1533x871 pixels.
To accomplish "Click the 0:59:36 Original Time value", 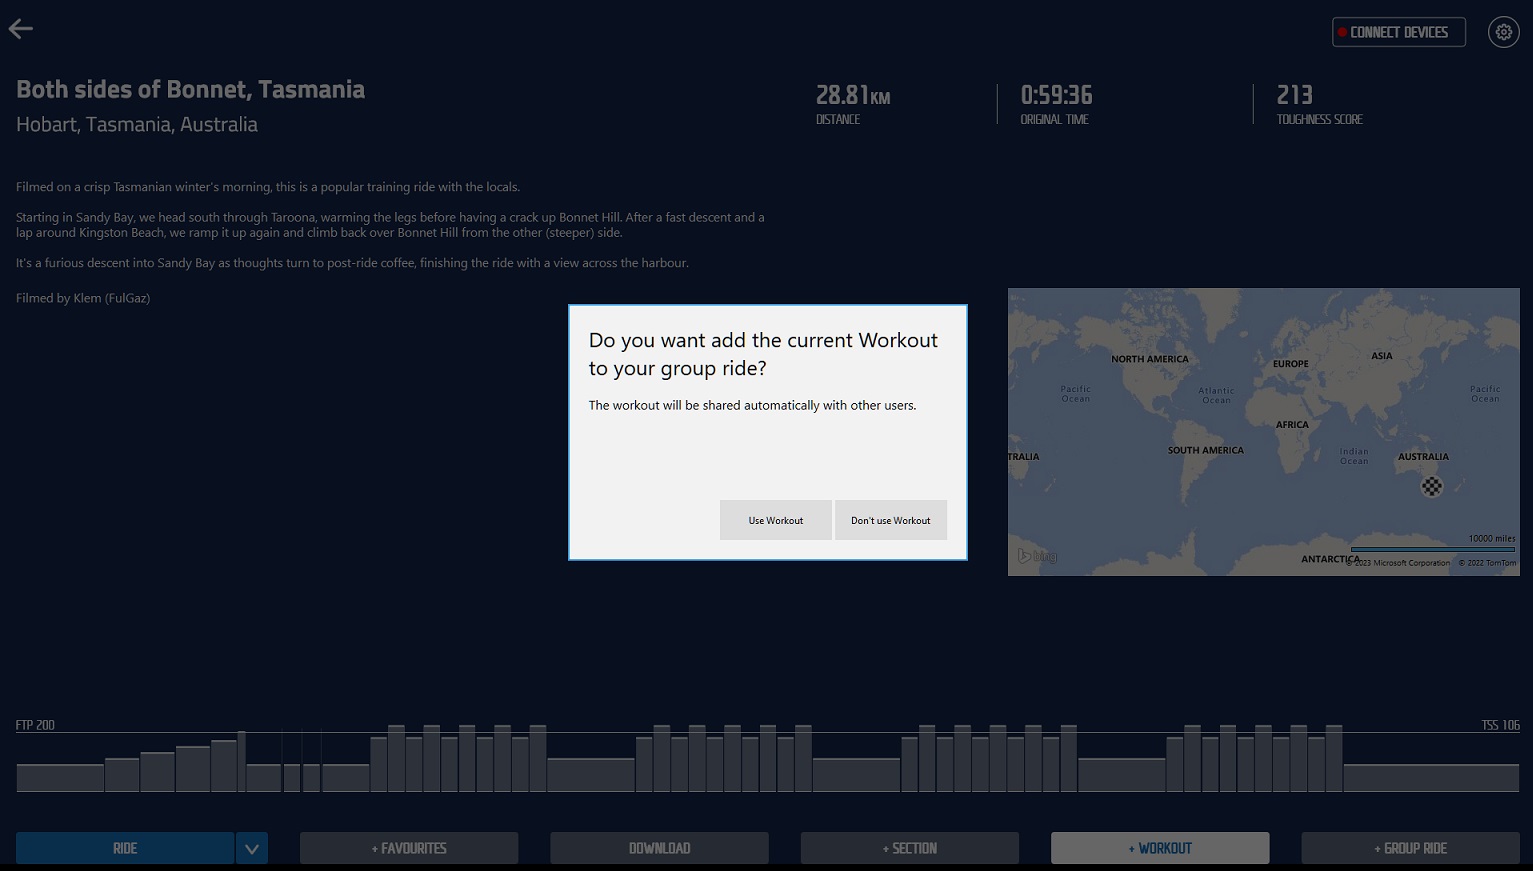I will (1056, 96).
